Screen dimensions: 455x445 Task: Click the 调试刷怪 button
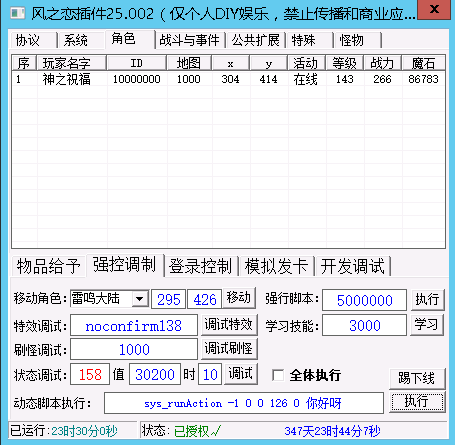[x=229, y=349]
